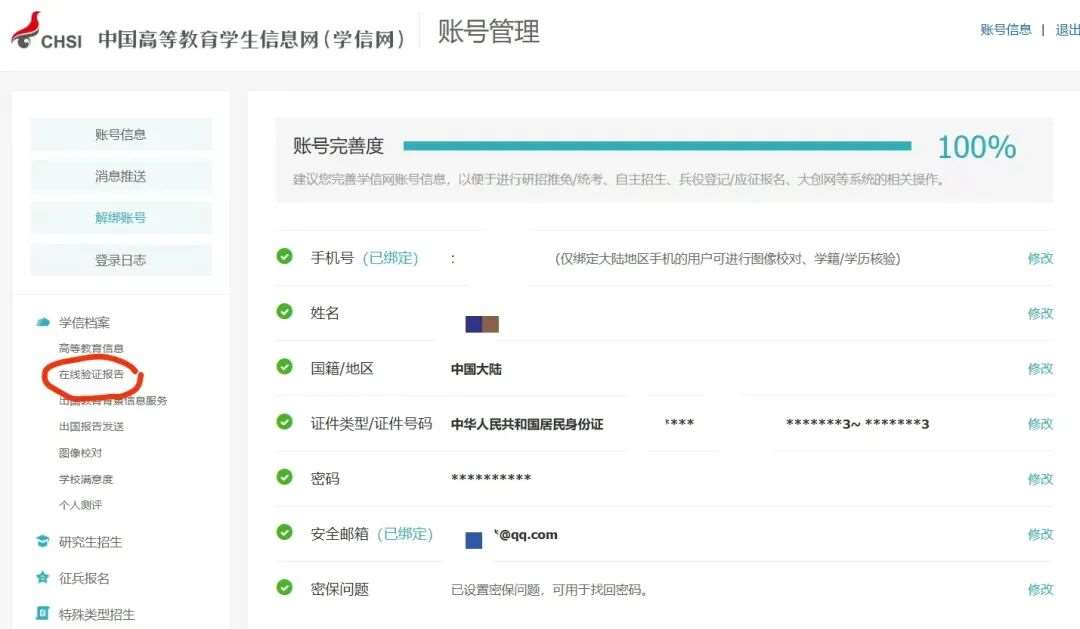Open the 账号信息 sidebar menu item
Image resolution: width=1080 pixels, height=629 pixels.
coord(121,134)
